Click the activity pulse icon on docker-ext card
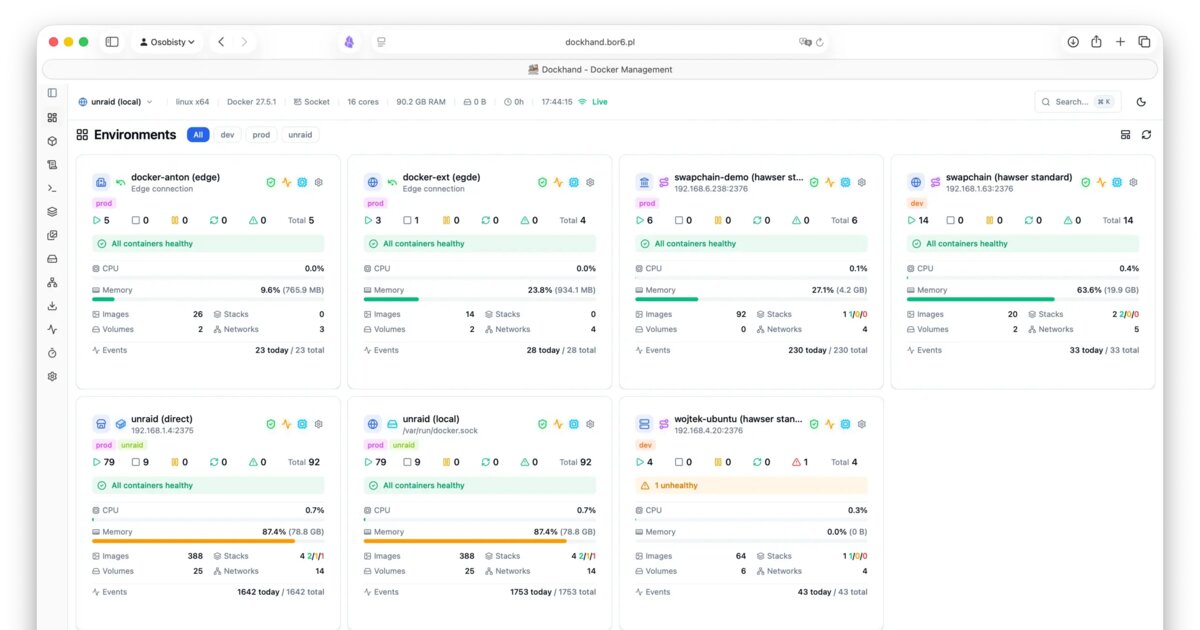 pyautogui.click(x=558, y=182)
